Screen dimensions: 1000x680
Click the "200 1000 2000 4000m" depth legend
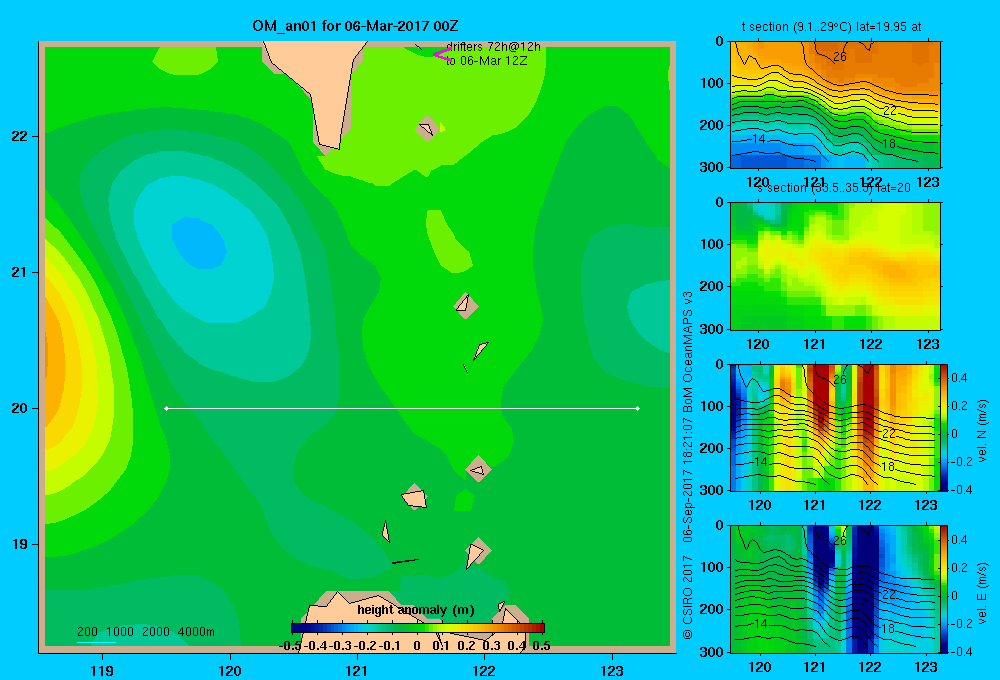tap(145, 632)
